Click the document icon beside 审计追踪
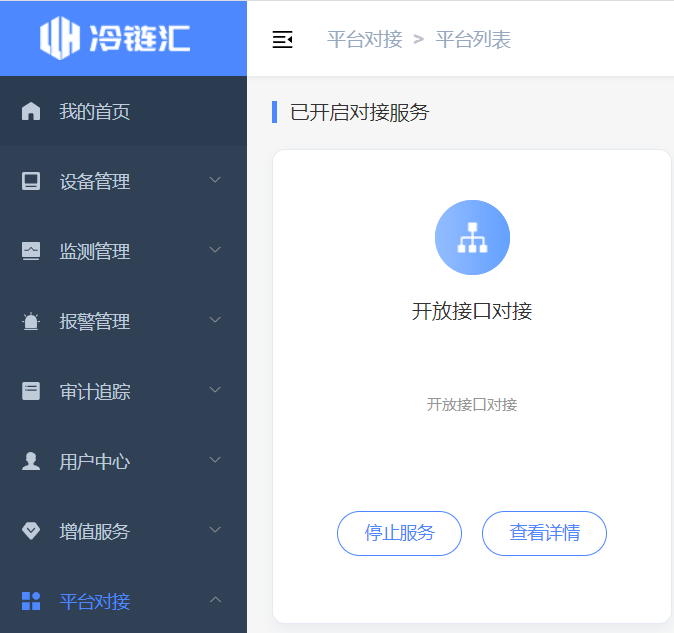 pos(31,391)
